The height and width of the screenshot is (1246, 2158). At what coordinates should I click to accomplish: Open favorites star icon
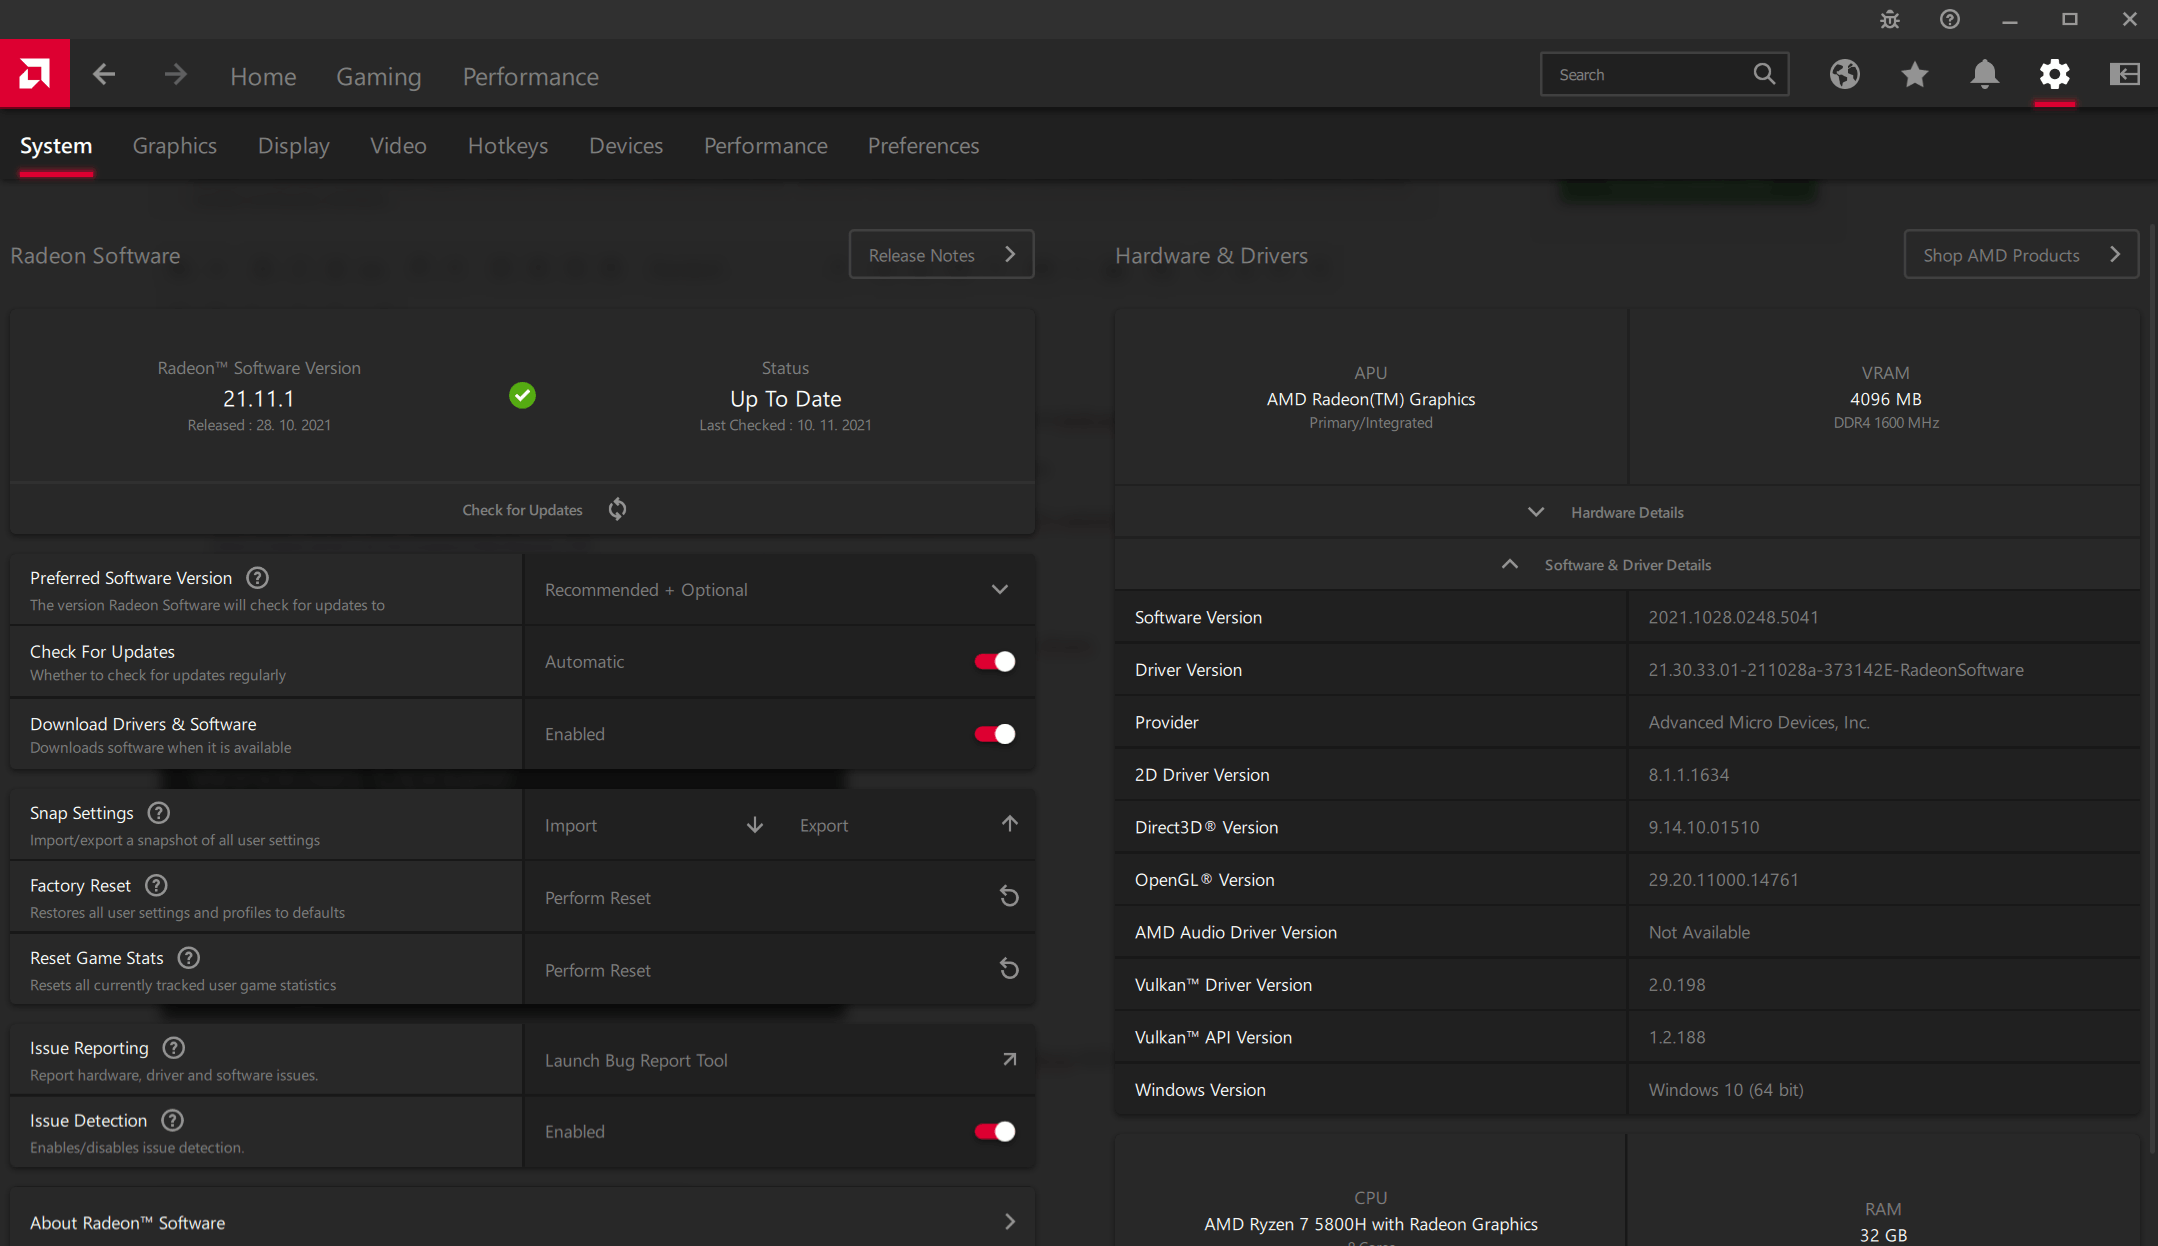(x=1914, y=74)
